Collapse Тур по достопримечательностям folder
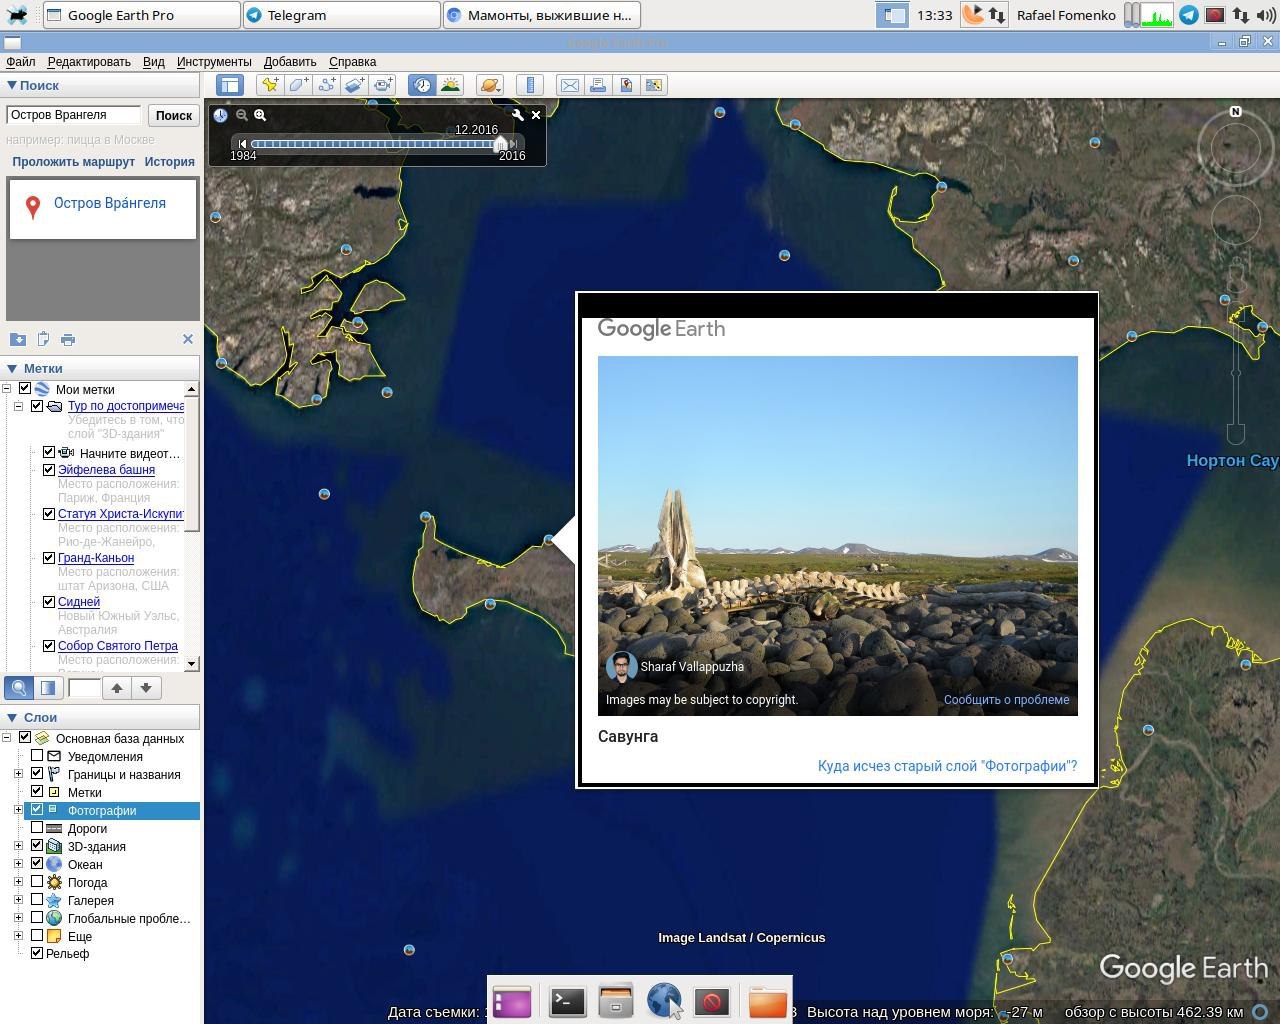This screenshot has width=1280, height=1024. [18, 406]
